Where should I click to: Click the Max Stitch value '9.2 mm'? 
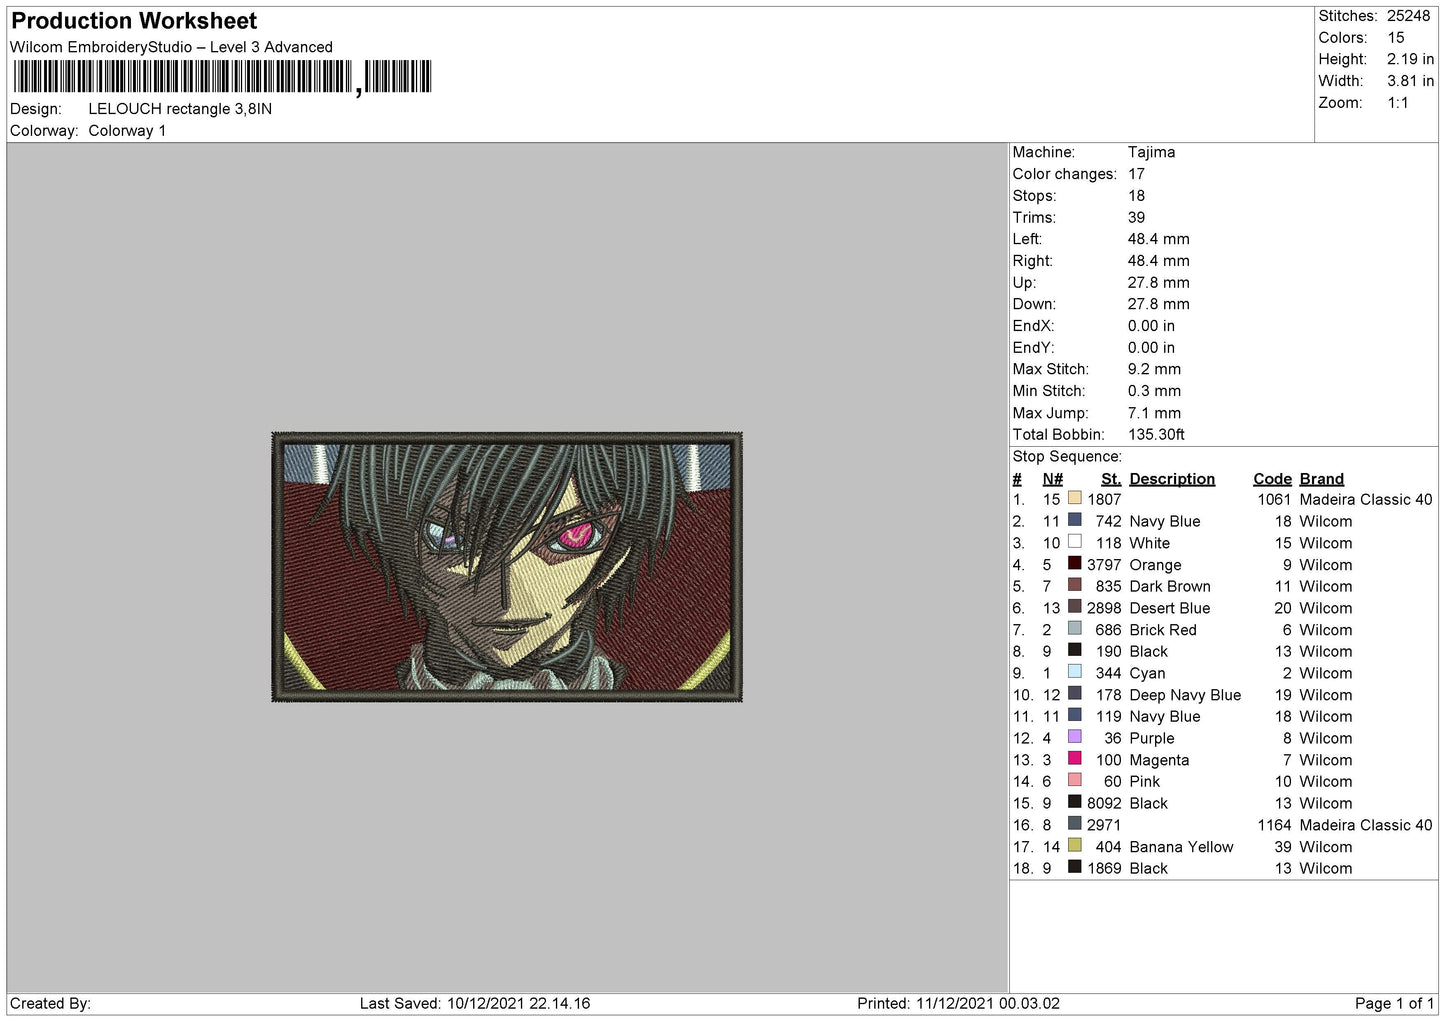coord(1154,369)
